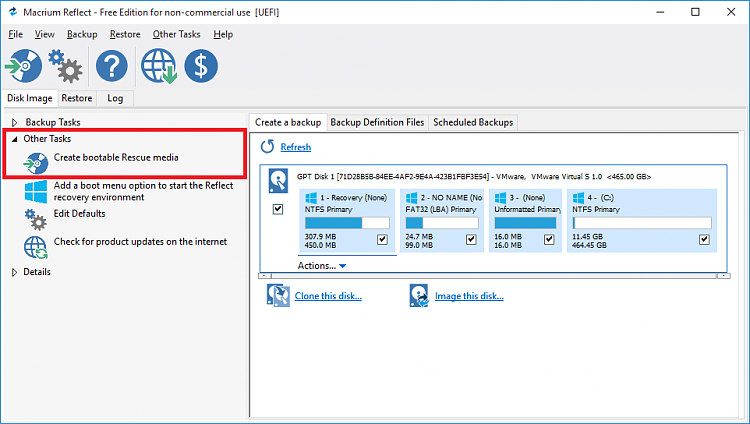750x424 pixels.
Task: Click the scrollbar left arrow under disk list
Action: click(265, 276)
